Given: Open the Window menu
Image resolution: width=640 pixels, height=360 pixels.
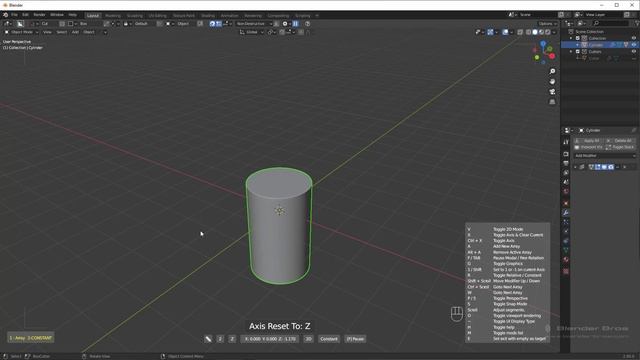Looking at the screenshot, I should click(x=57, y=15).
